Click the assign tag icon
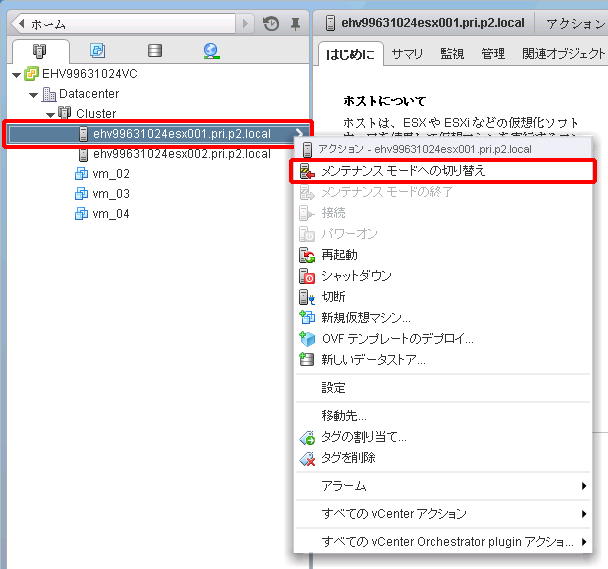 click(307, 438)
